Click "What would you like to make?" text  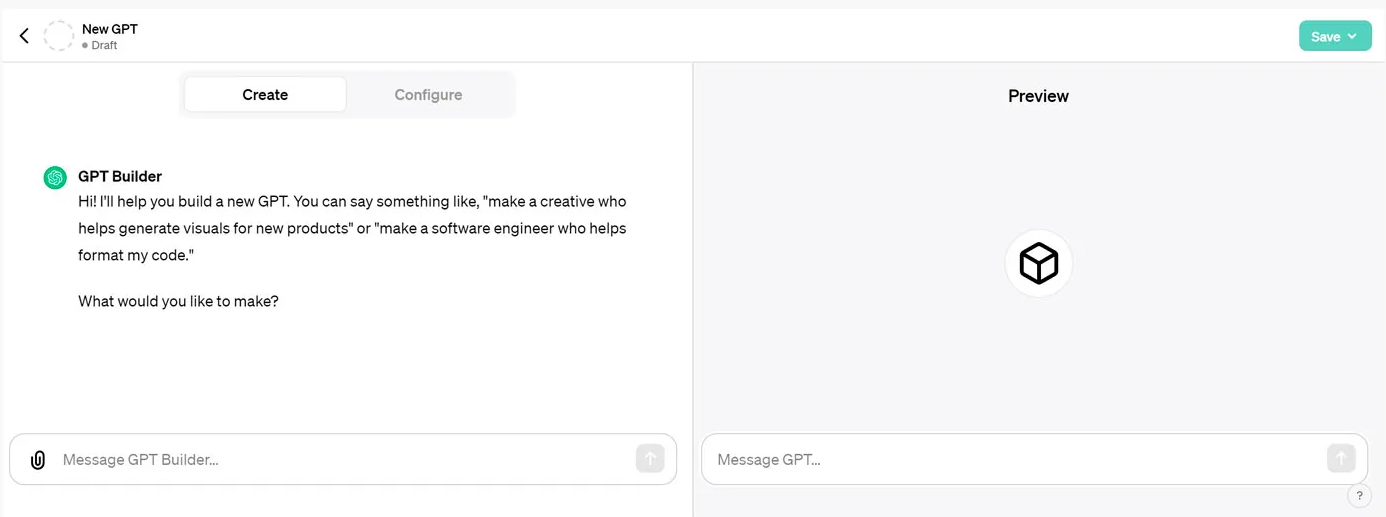pos(178,300)
